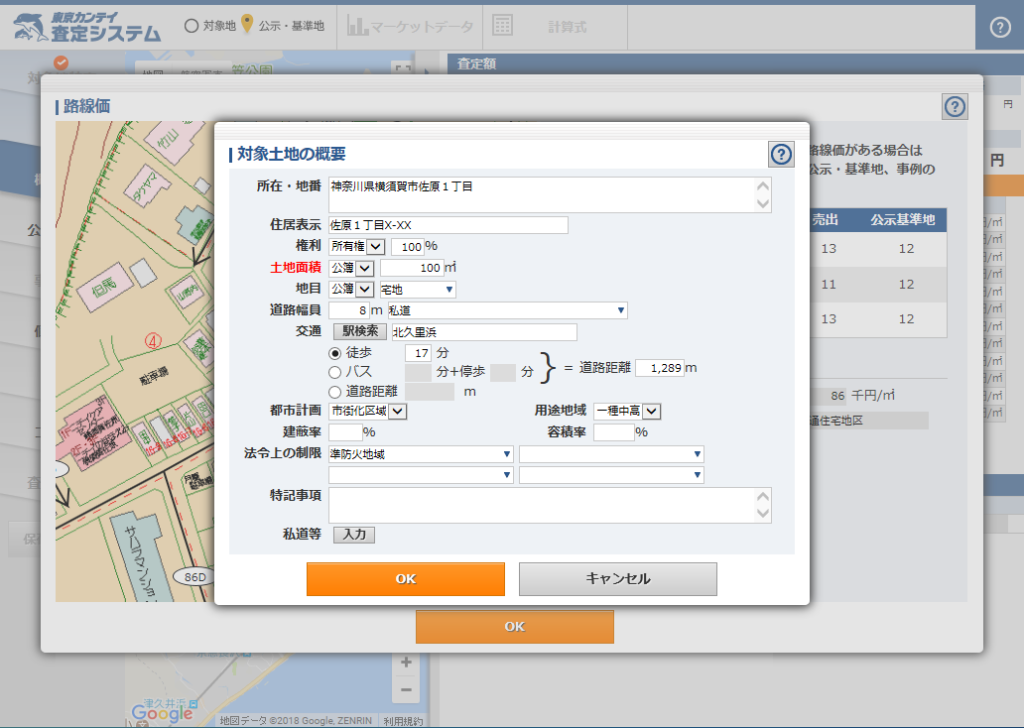Click the 建蔽率 percentage field
The image size is (1024, 728).
click(345, 432)
